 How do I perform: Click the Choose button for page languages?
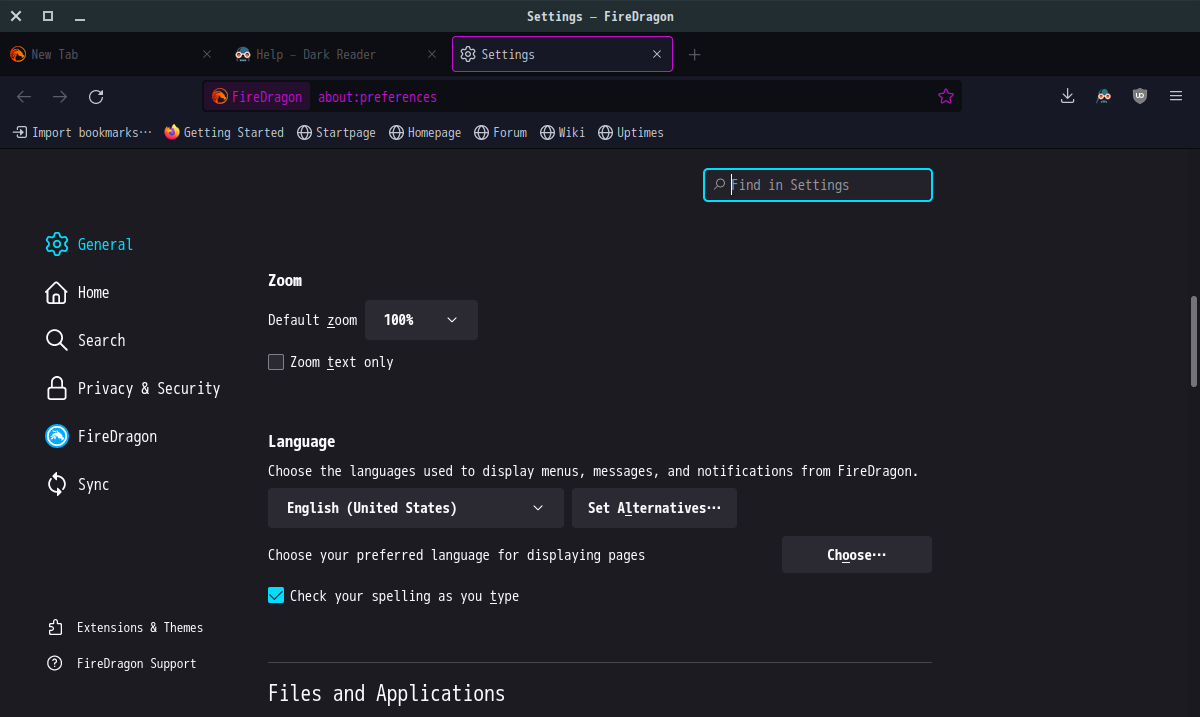(x=857, y=555)
